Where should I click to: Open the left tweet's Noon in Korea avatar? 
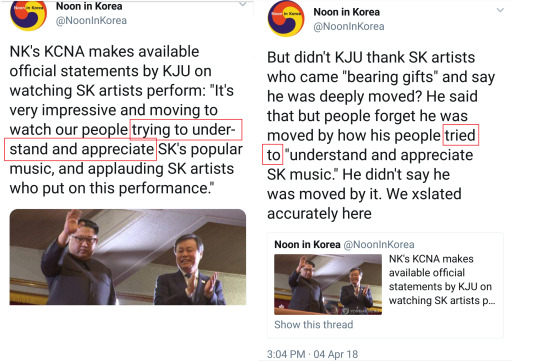point(29,15)
